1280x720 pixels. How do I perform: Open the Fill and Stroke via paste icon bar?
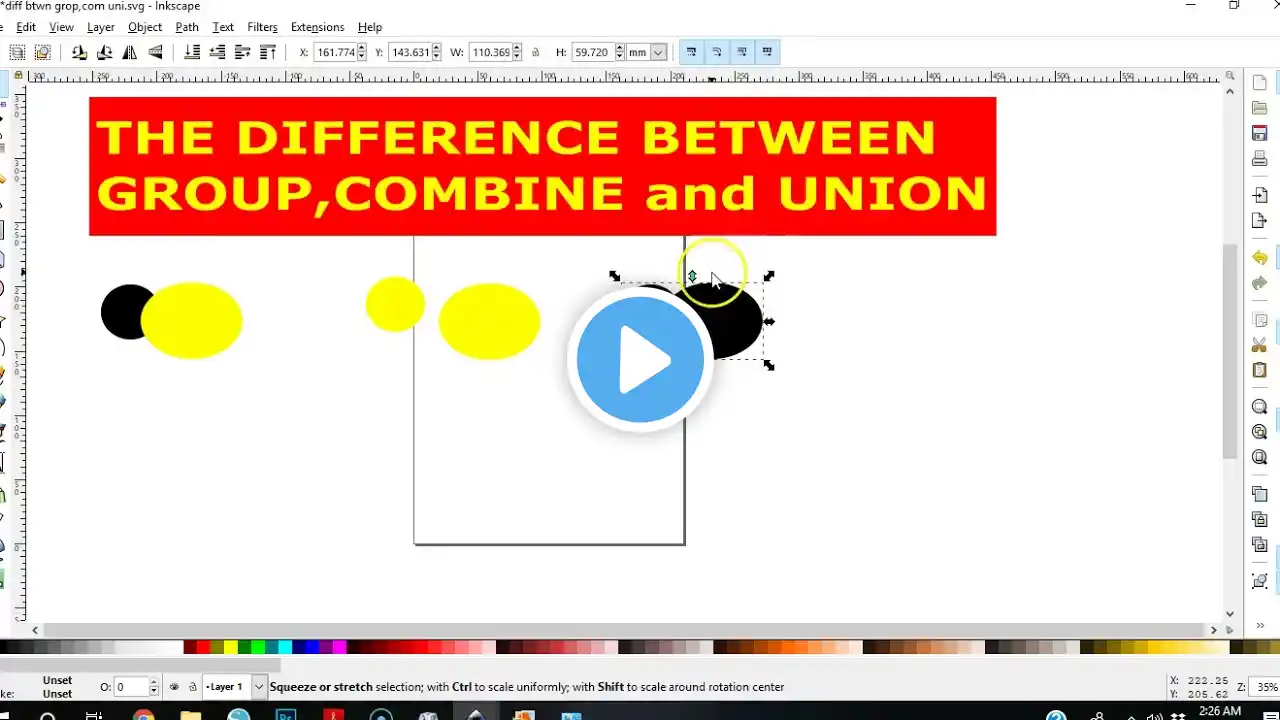click(1259, 580)
